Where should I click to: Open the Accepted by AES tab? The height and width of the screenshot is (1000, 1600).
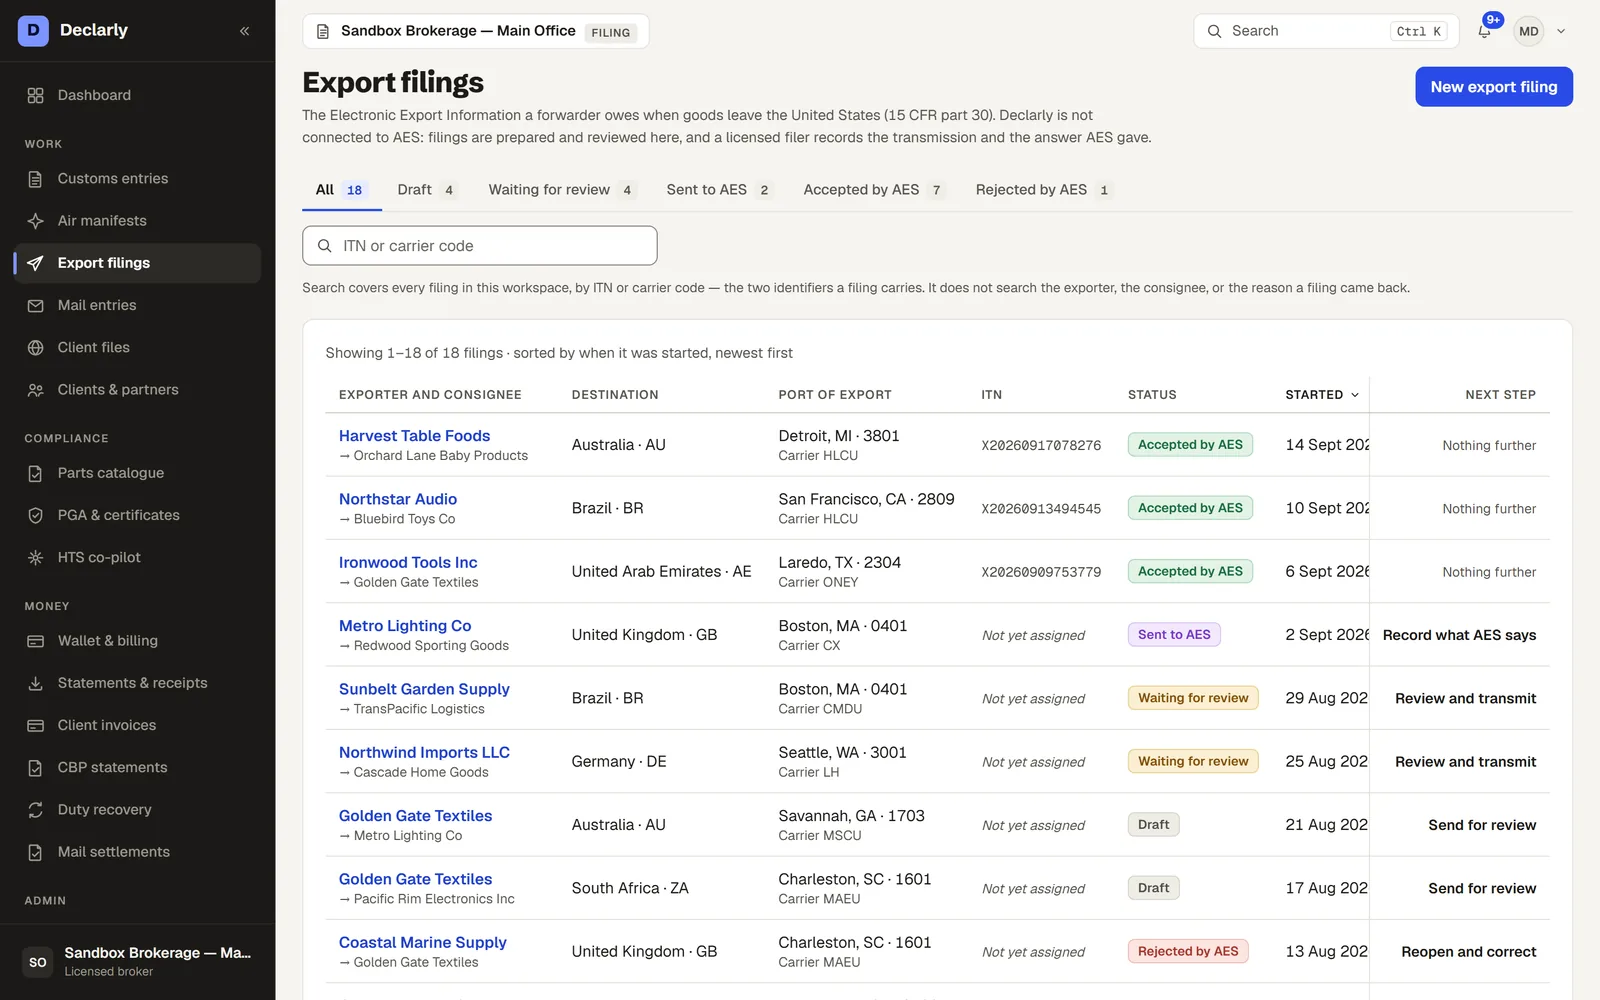(873, 190)
